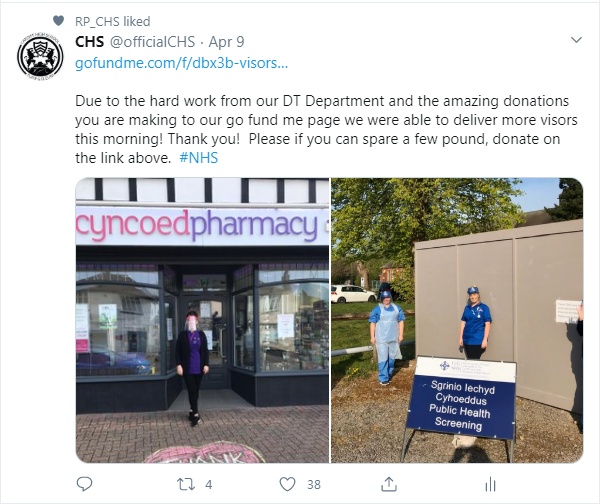Screen dimensions: 615x504
Task: Open the share tweet icon
Action: pos(389,484)
